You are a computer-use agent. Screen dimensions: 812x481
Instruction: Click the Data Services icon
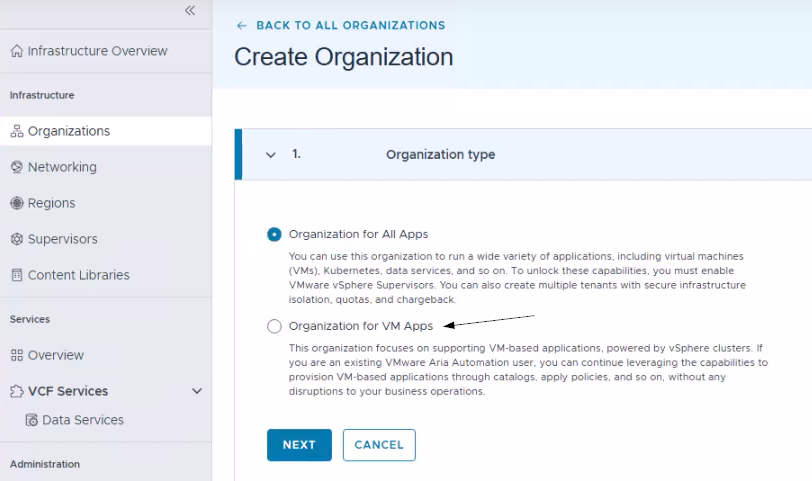[x=31, y=420]
